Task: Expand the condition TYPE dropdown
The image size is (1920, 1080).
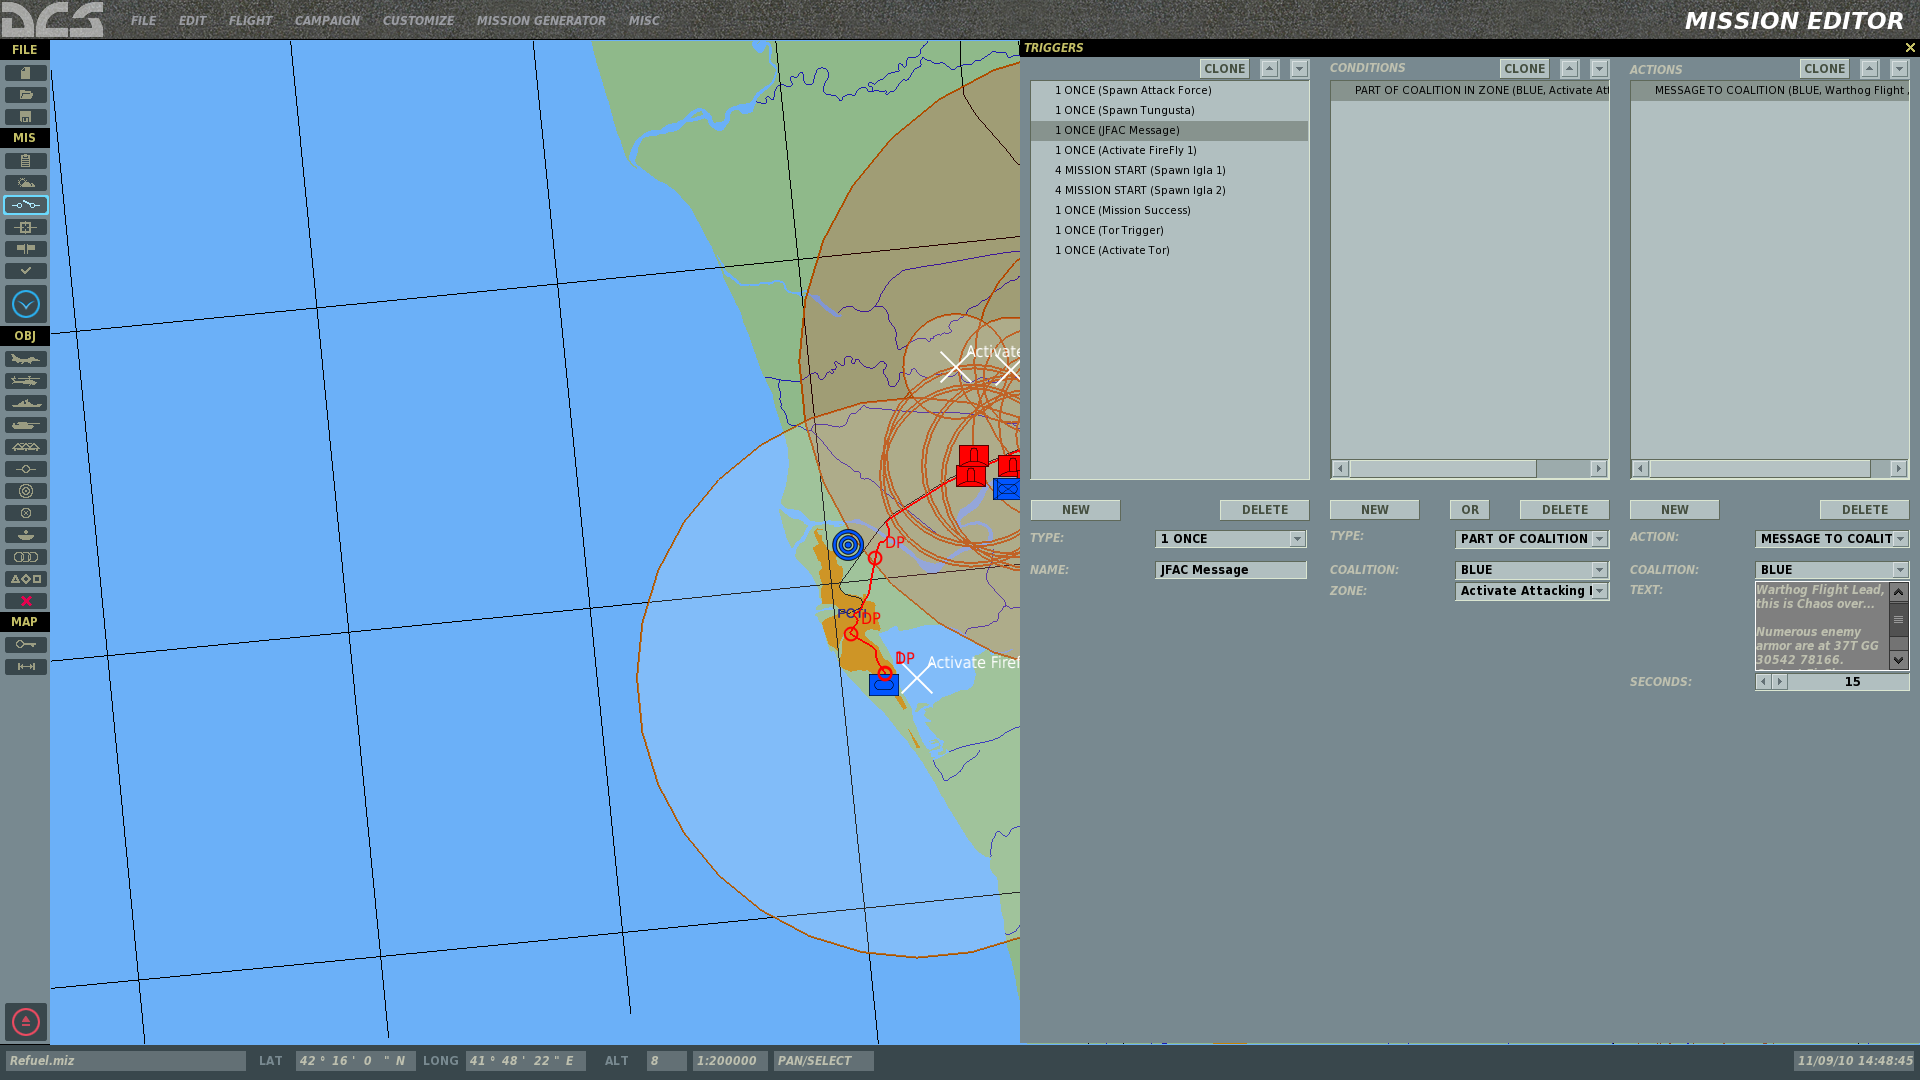Action: 1599,539
